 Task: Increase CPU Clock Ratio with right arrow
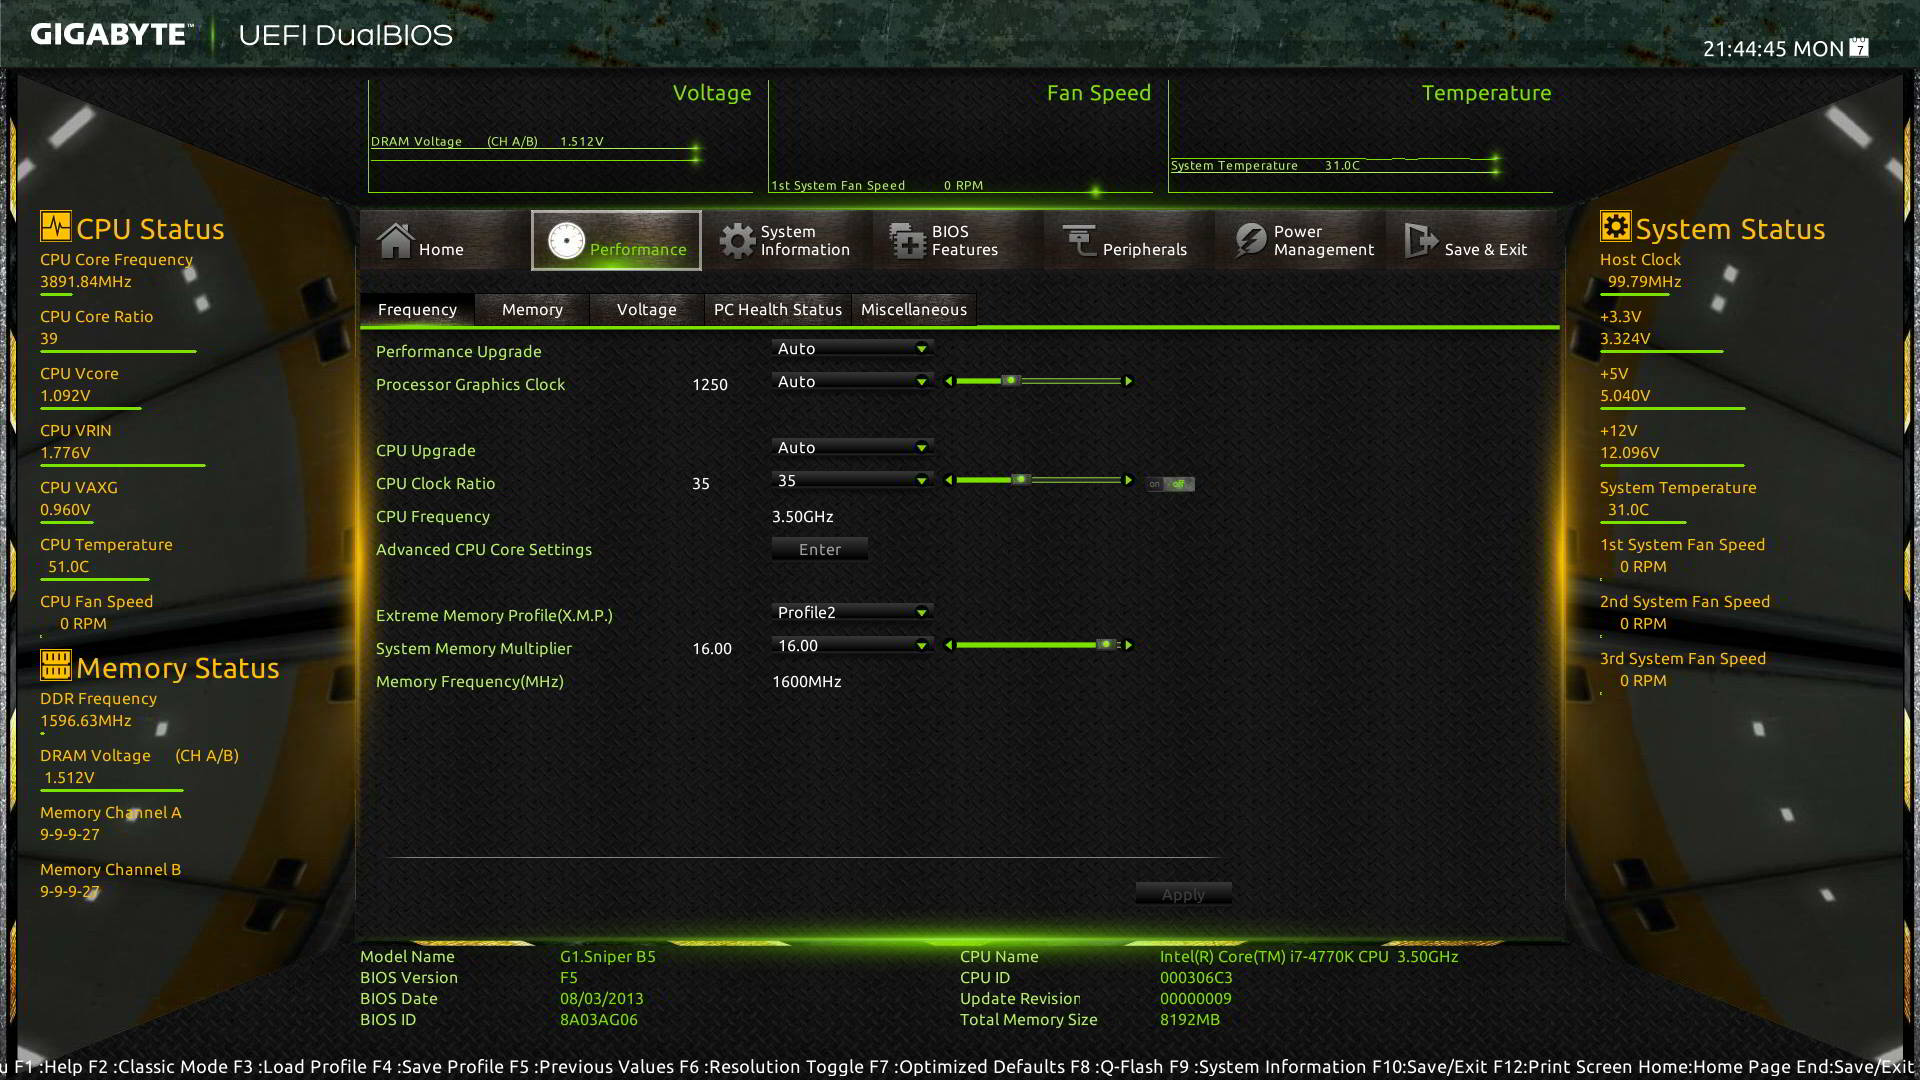click(x=1128, y=480)
